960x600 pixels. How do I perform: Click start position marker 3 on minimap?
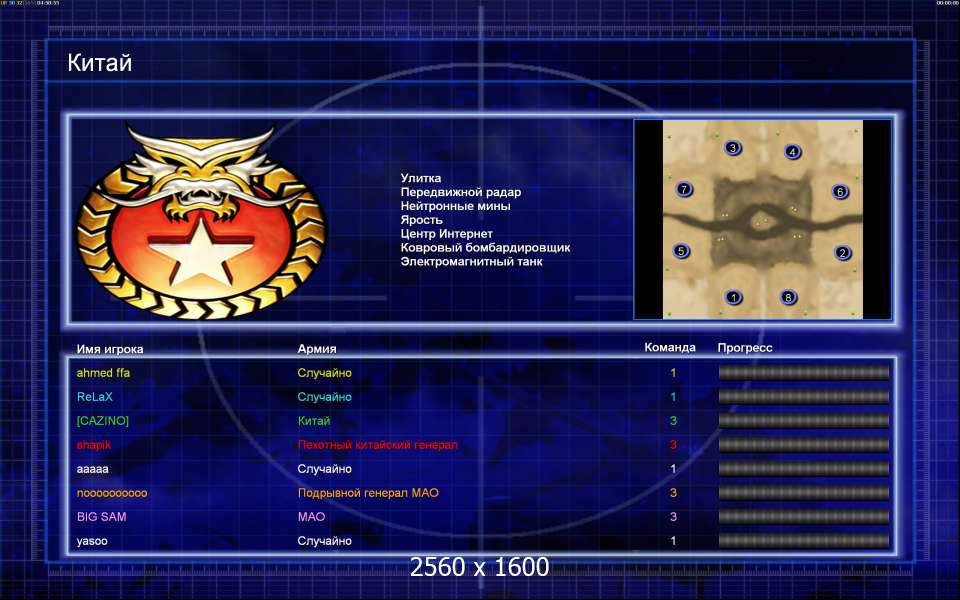[732, 148]
